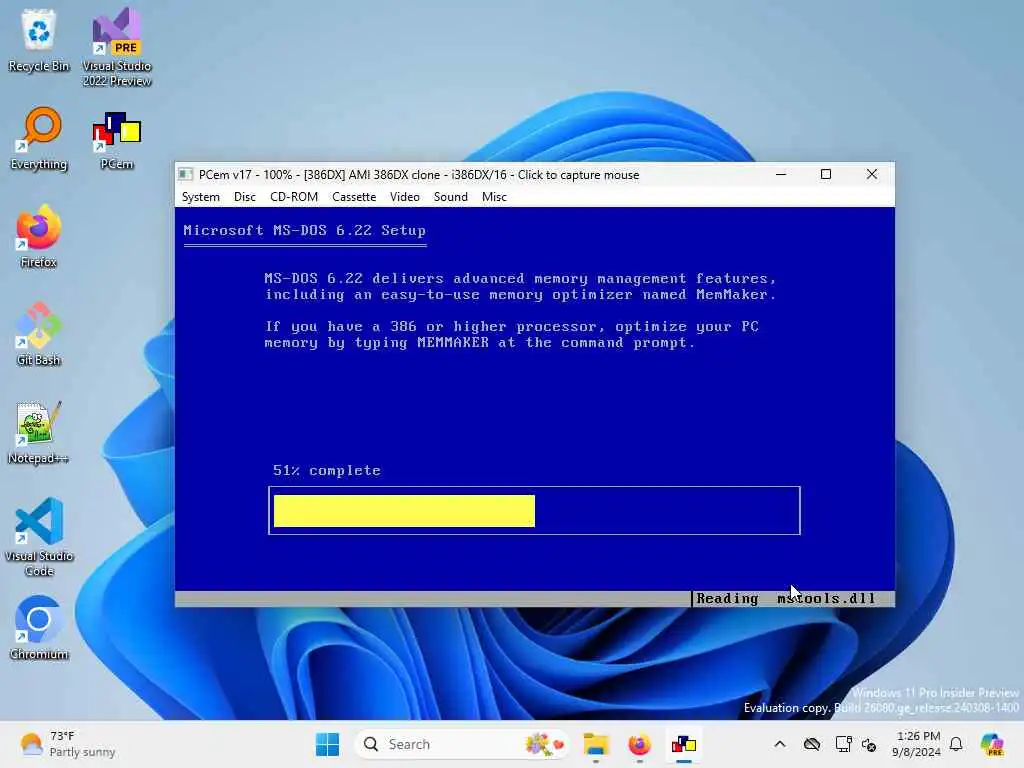
Task: Launch Firefox from the taskbar
Action: coord(639,744)
